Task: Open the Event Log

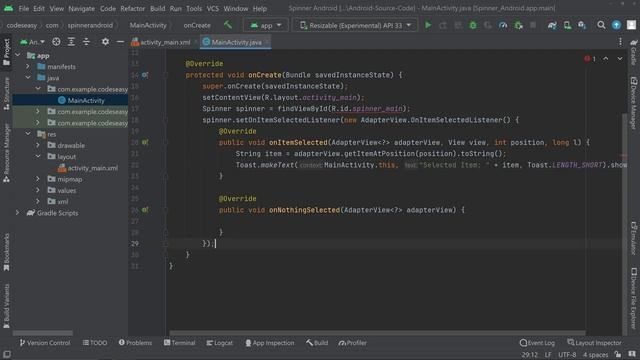Action: (537, 343)
